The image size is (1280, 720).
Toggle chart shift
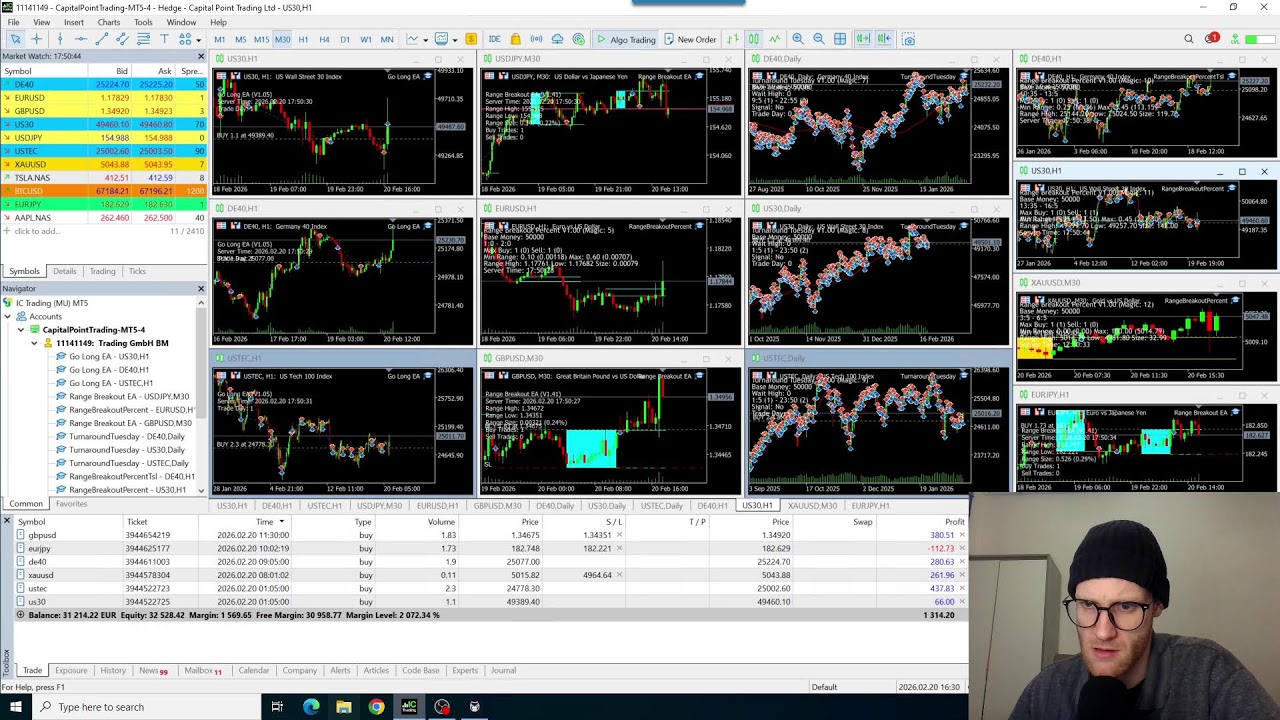click(884, 39)
